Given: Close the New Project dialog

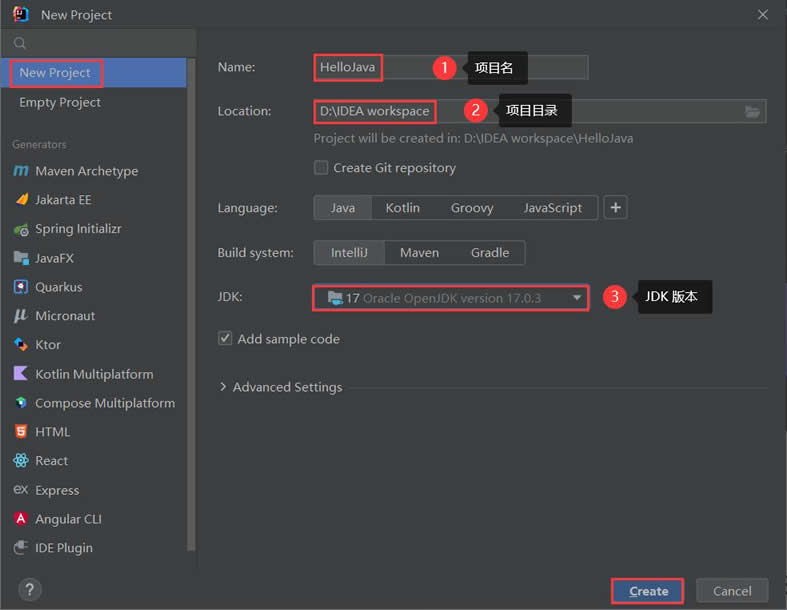Looking at the screenshot, I should (762, 15).
